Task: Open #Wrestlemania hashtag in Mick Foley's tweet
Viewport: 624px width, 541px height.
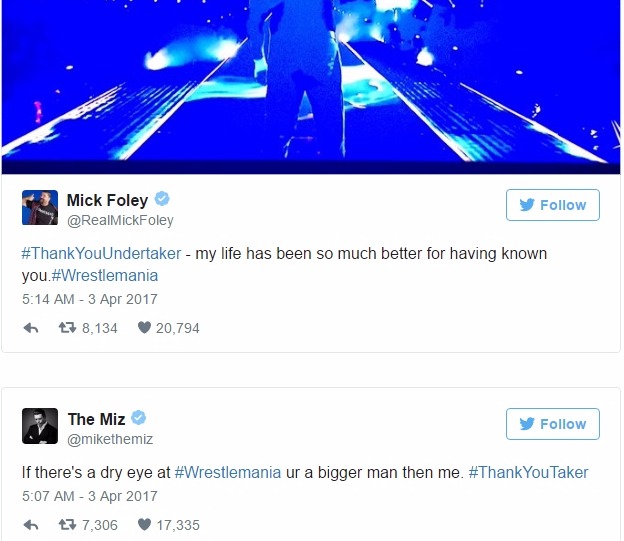Action: pyautogui.click(x=105, y=275)
